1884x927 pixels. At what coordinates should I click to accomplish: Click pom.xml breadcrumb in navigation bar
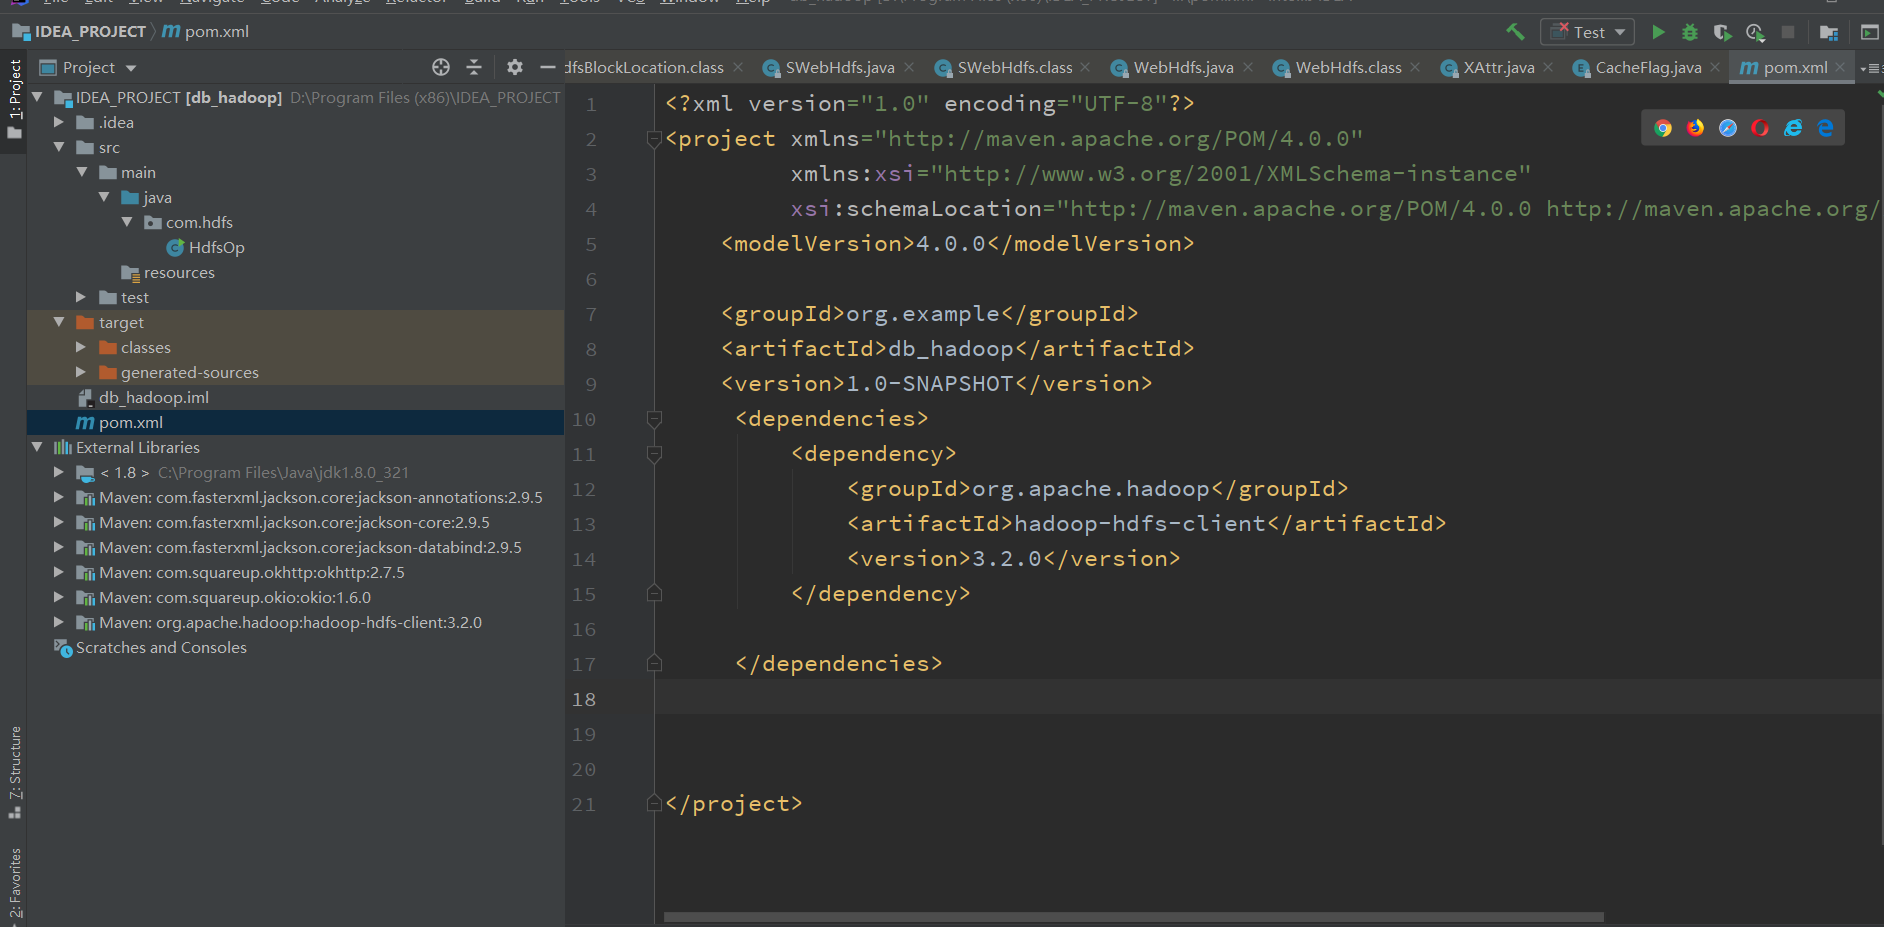click(206, 32)
